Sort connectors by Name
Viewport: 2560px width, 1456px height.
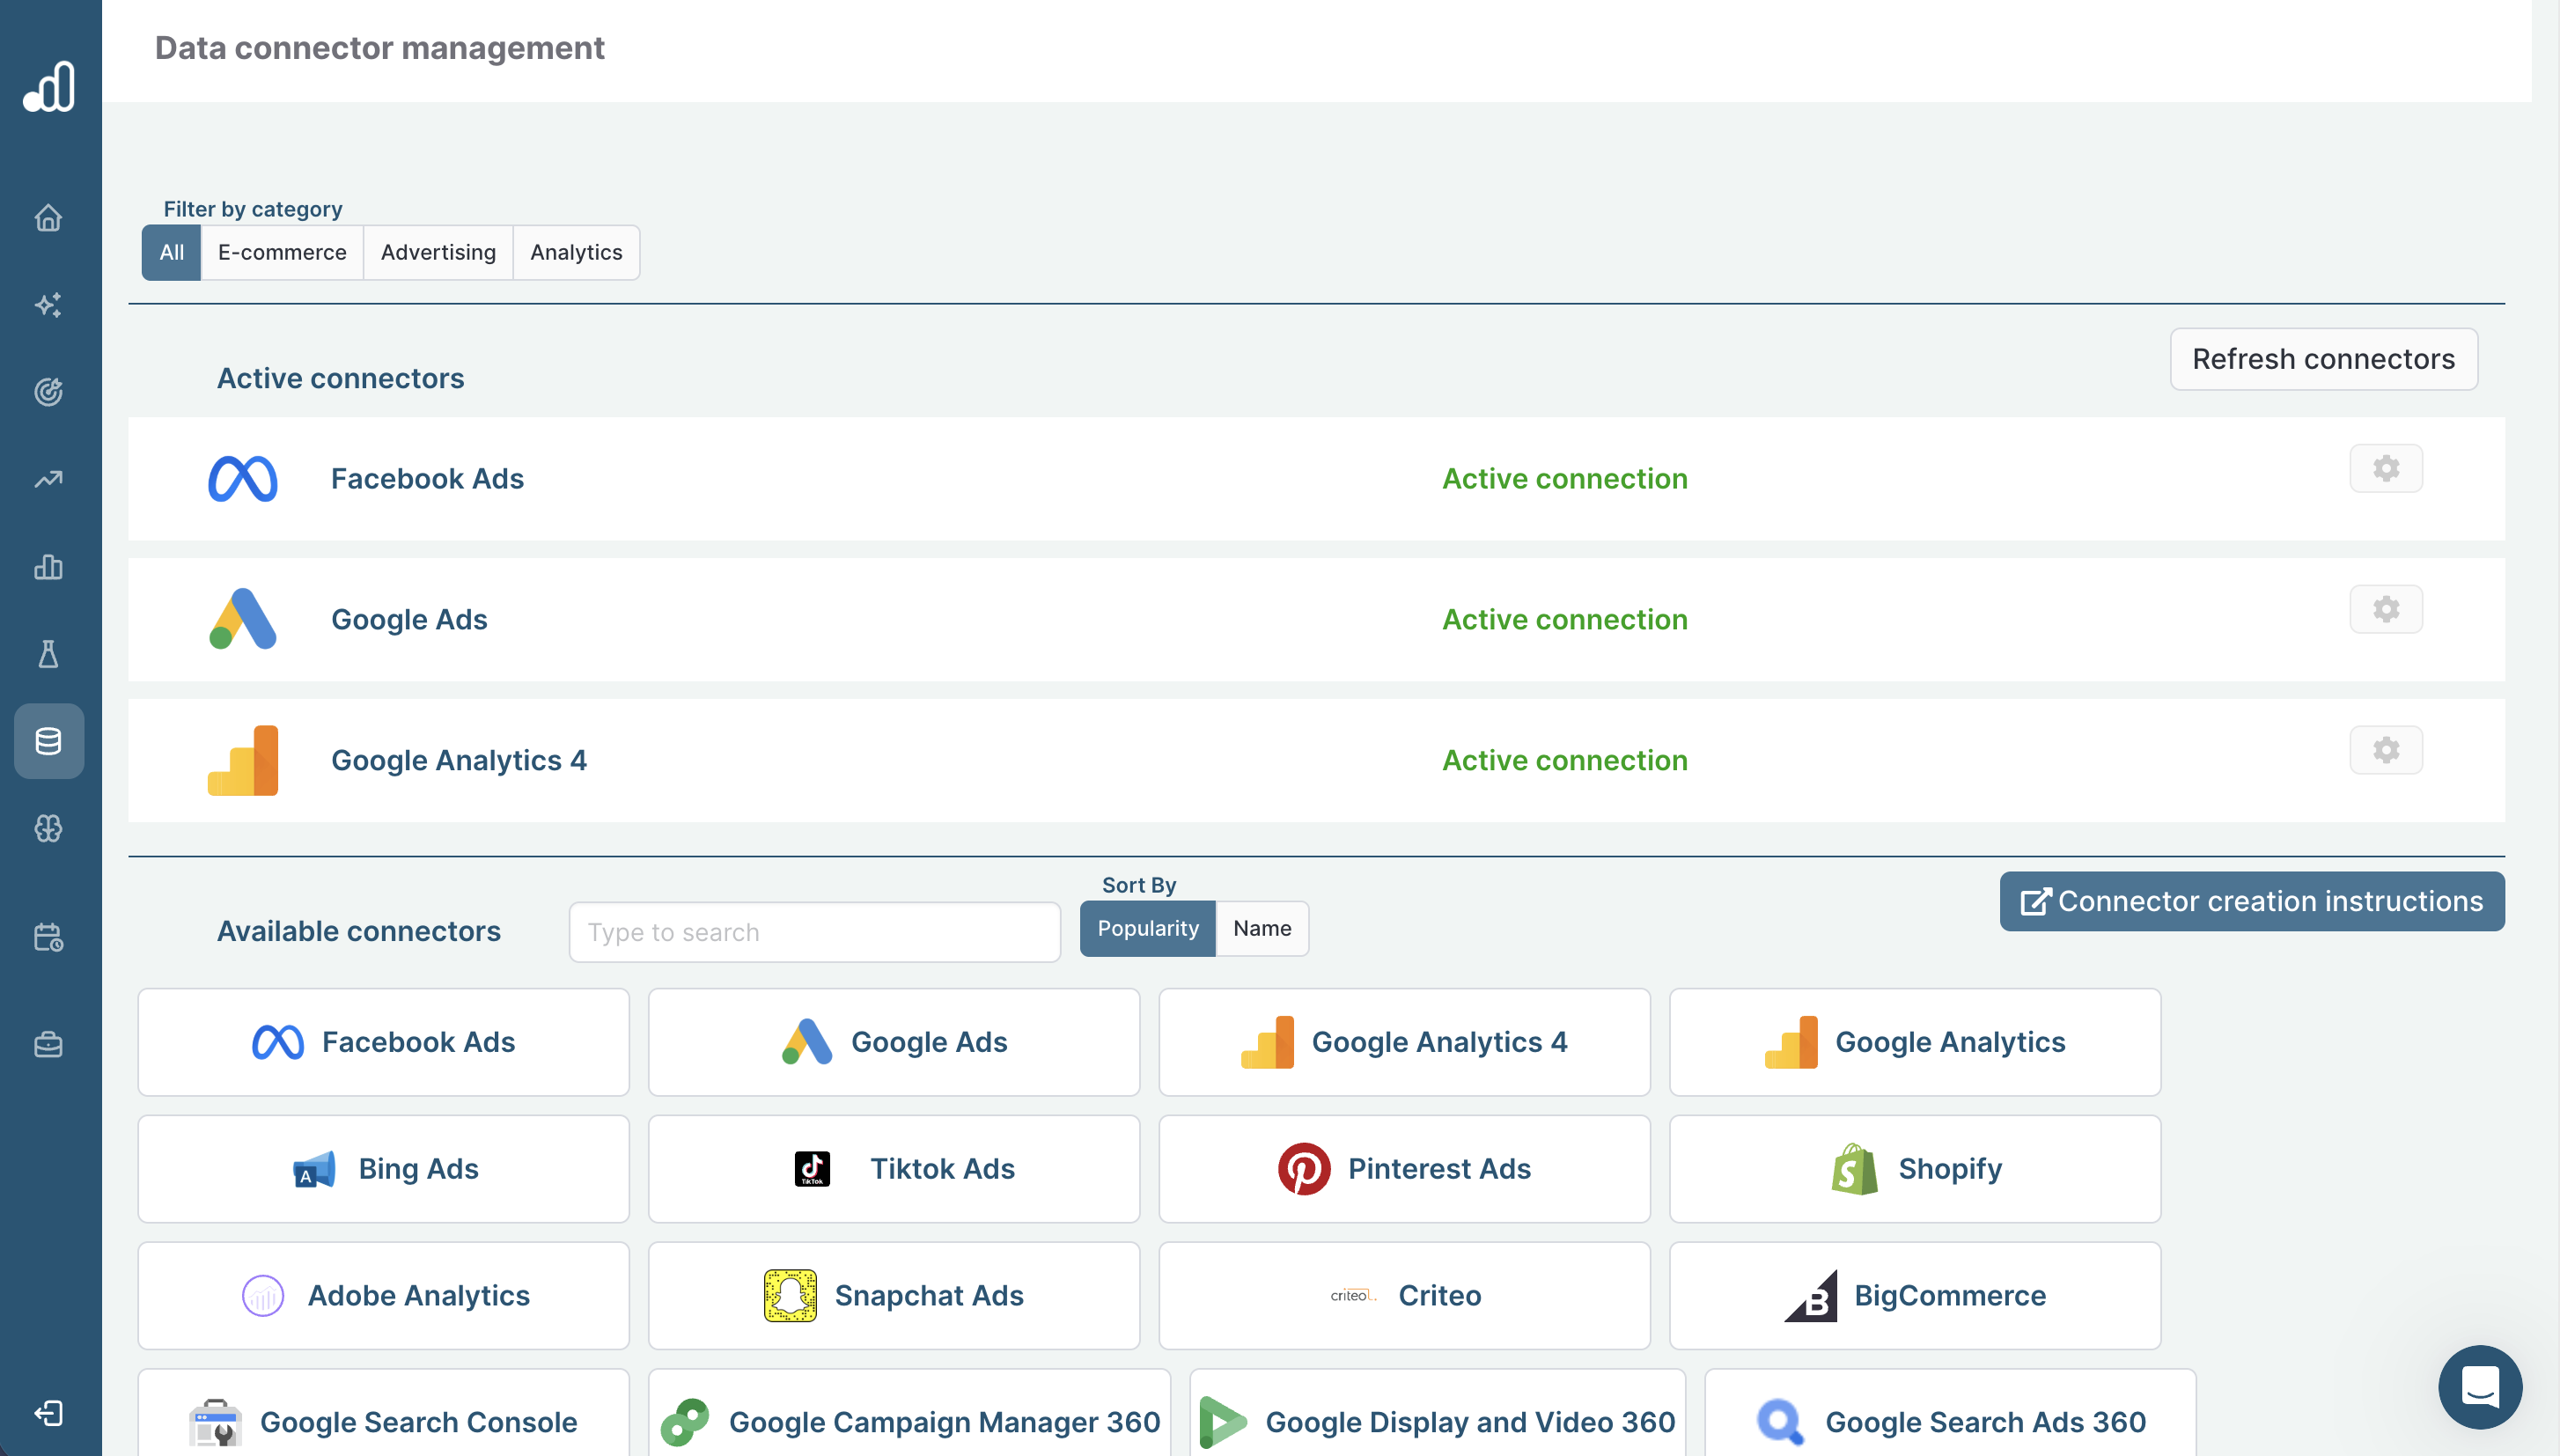pyautogui.click(x=1261, y=928)
